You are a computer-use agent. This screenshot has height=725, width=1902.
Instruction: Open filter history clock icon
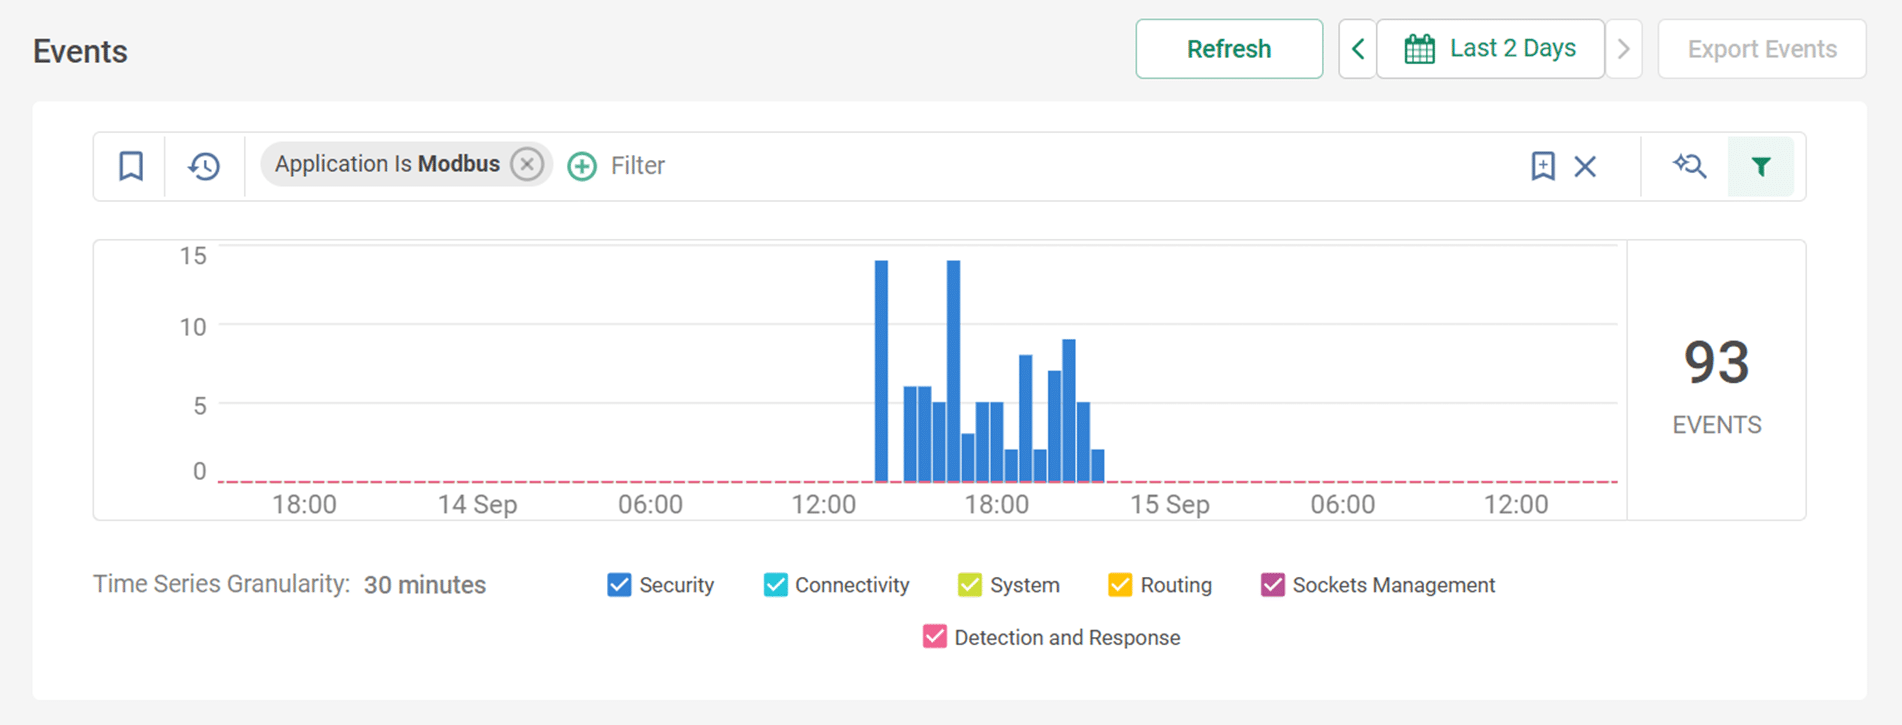coord(204,166)
